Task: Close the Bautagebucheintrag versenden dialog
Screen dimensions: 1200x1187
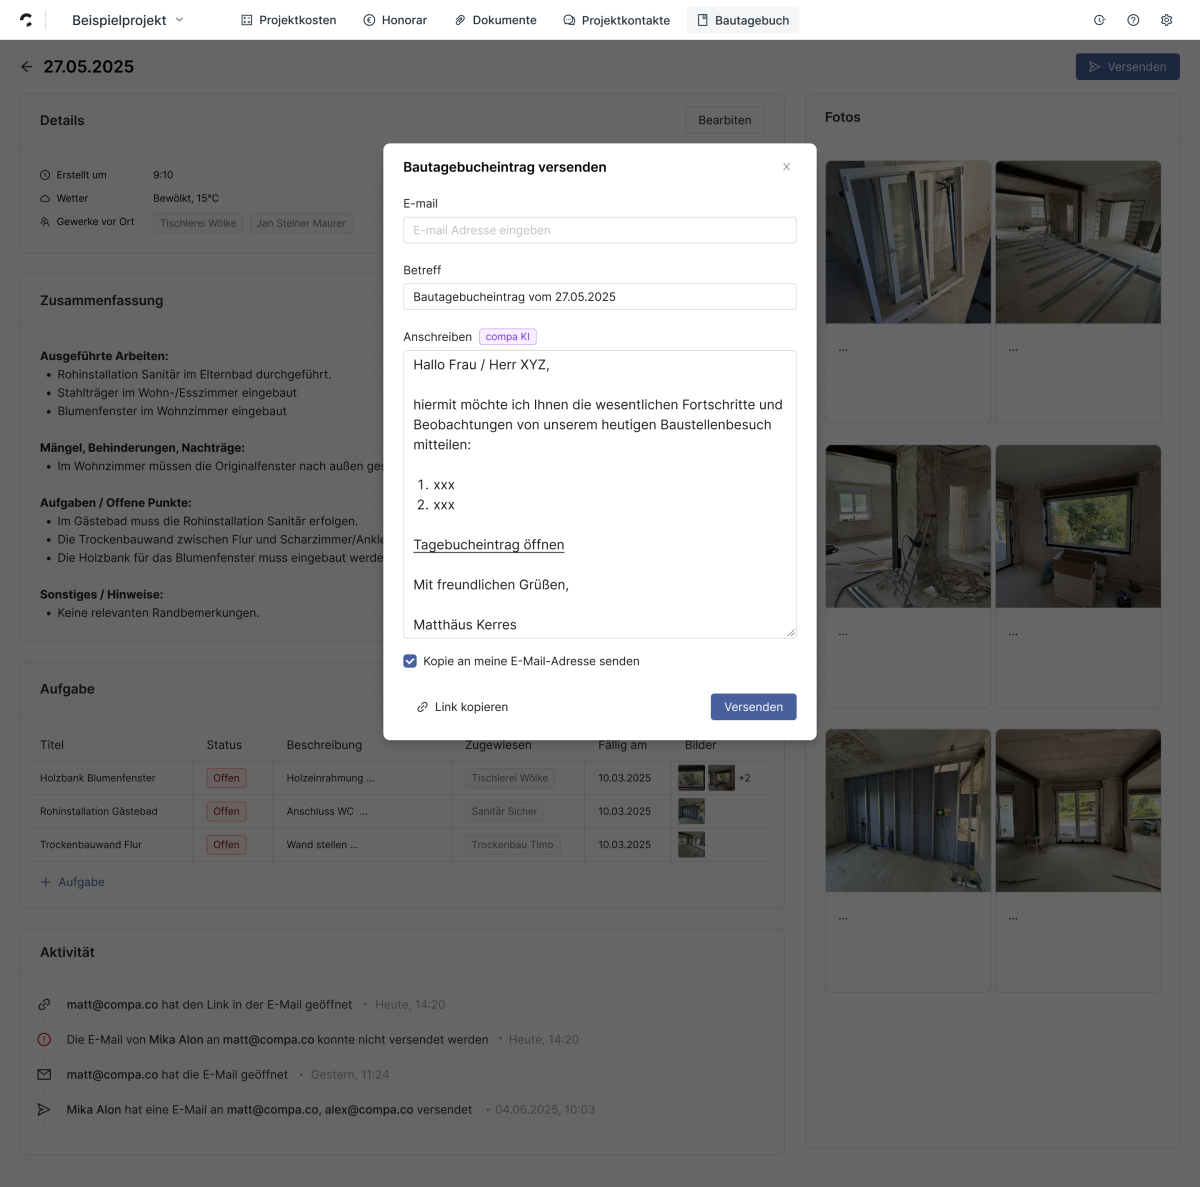Action: coord(786,167)
